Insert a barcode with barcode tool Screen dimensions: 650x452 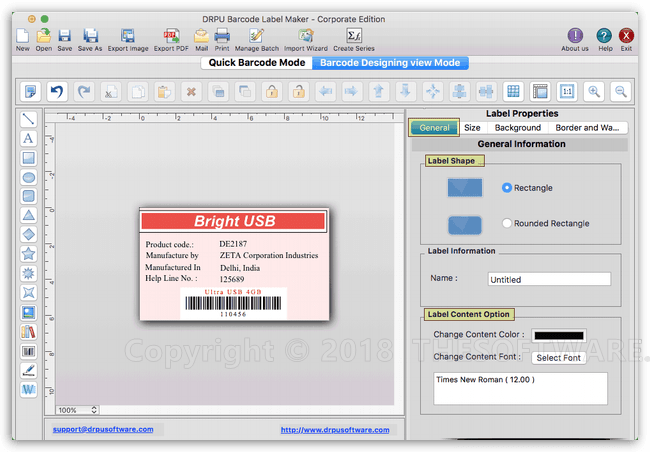[x=29, y=351]
